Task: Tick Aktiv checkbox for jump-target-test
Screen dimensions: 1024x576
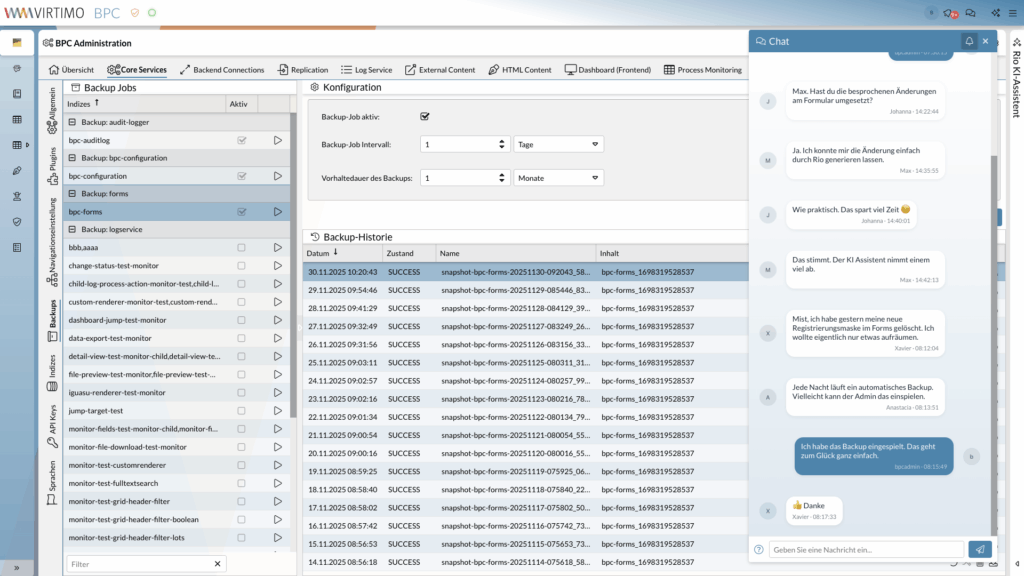Action: [241, 411]
